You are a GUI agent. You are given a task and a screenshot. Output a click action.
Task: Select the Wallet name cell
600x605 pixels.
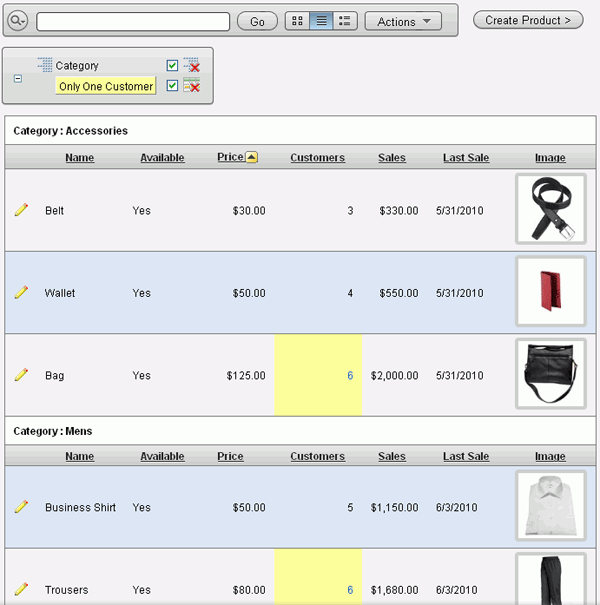pyautogui.click(x=60, y=293)
